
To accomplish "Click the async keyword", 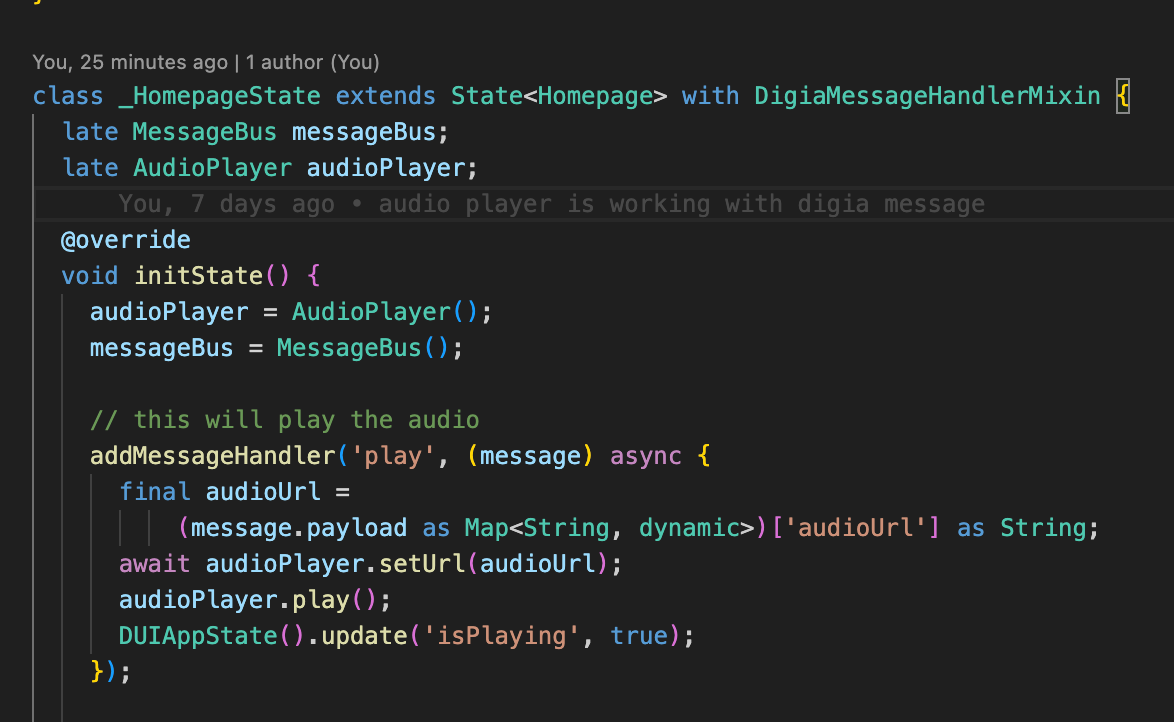I will coord(645,455).
